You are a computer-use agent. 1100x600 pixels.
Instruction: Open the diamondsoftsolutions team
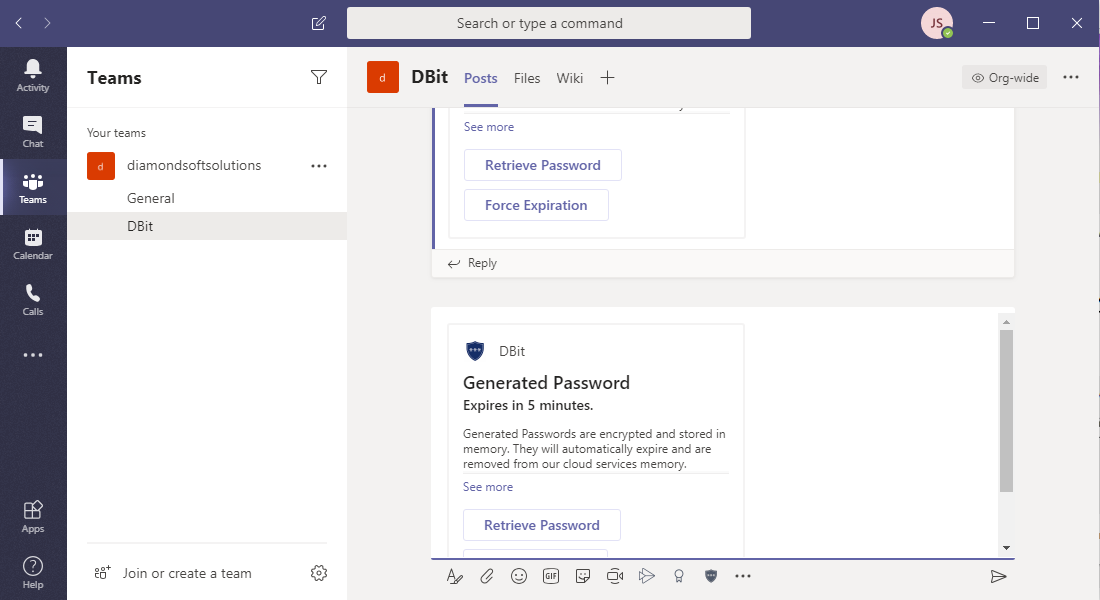(194, 166)
